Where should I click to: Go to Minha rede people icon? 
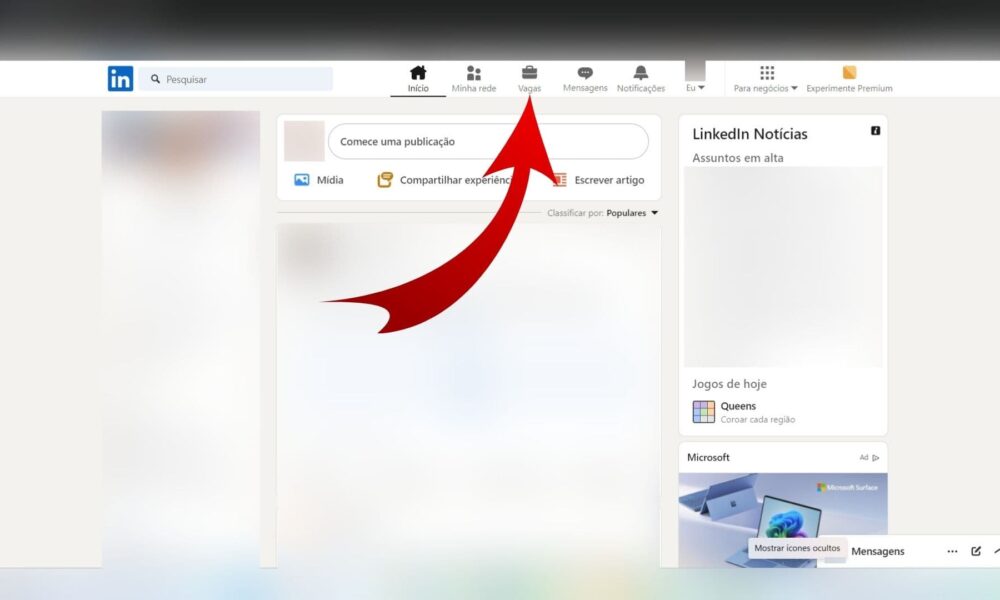coord(473,73)
